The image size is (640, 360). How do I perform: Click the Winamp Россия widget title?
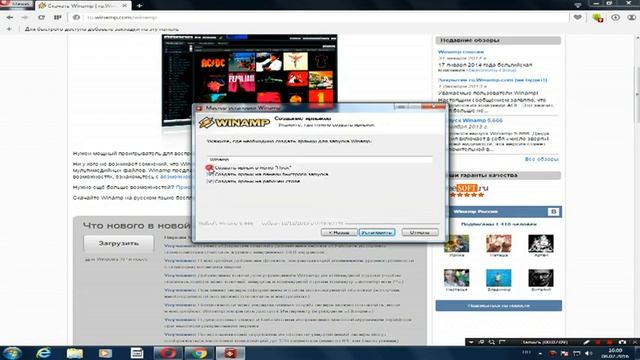point(476,211)
